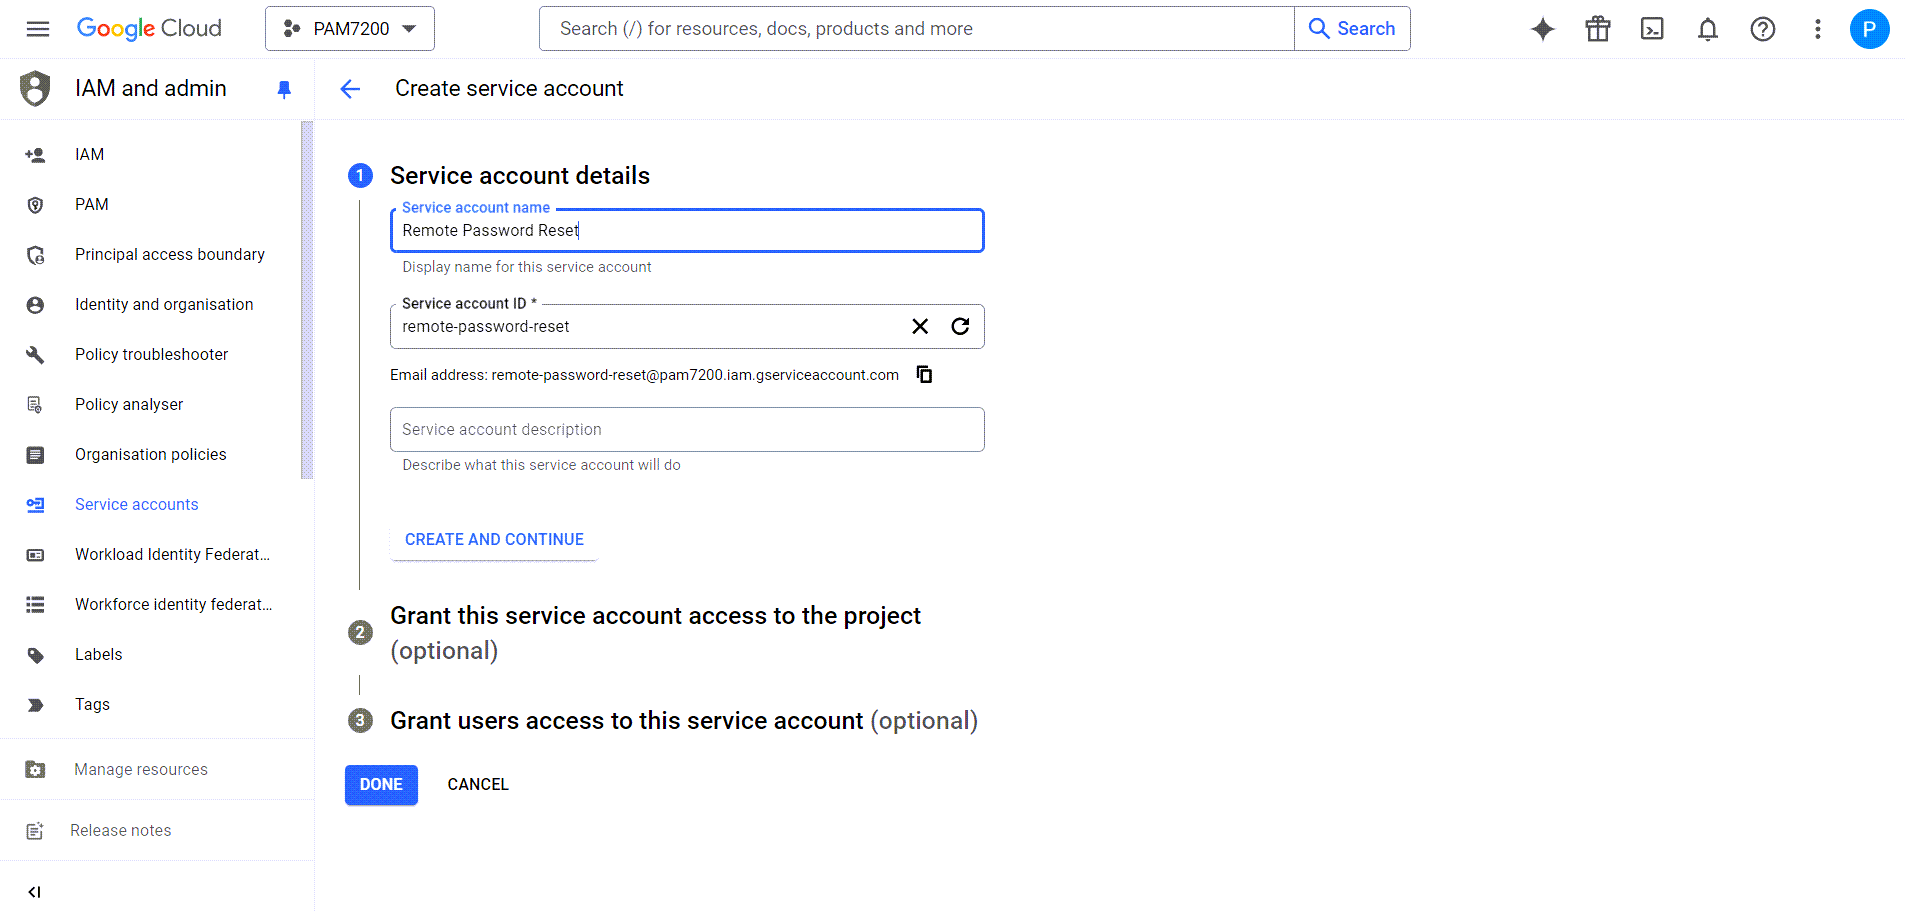Click inside the Service account description field
1905x911 pixels.
pyautogui.click(x=687, y=429)
